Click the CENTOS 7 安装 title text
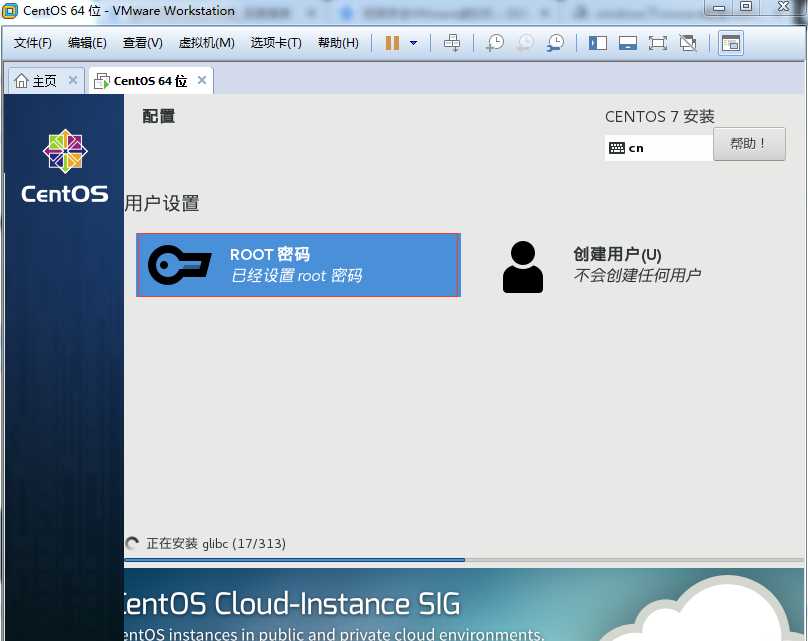The image size is (808, 641). click(660, 117)
